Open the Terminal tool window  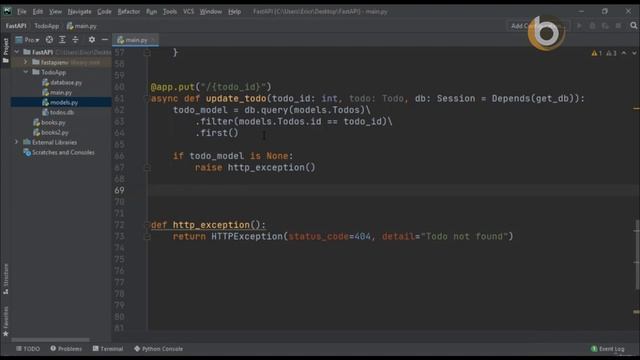tap(108, 349)
